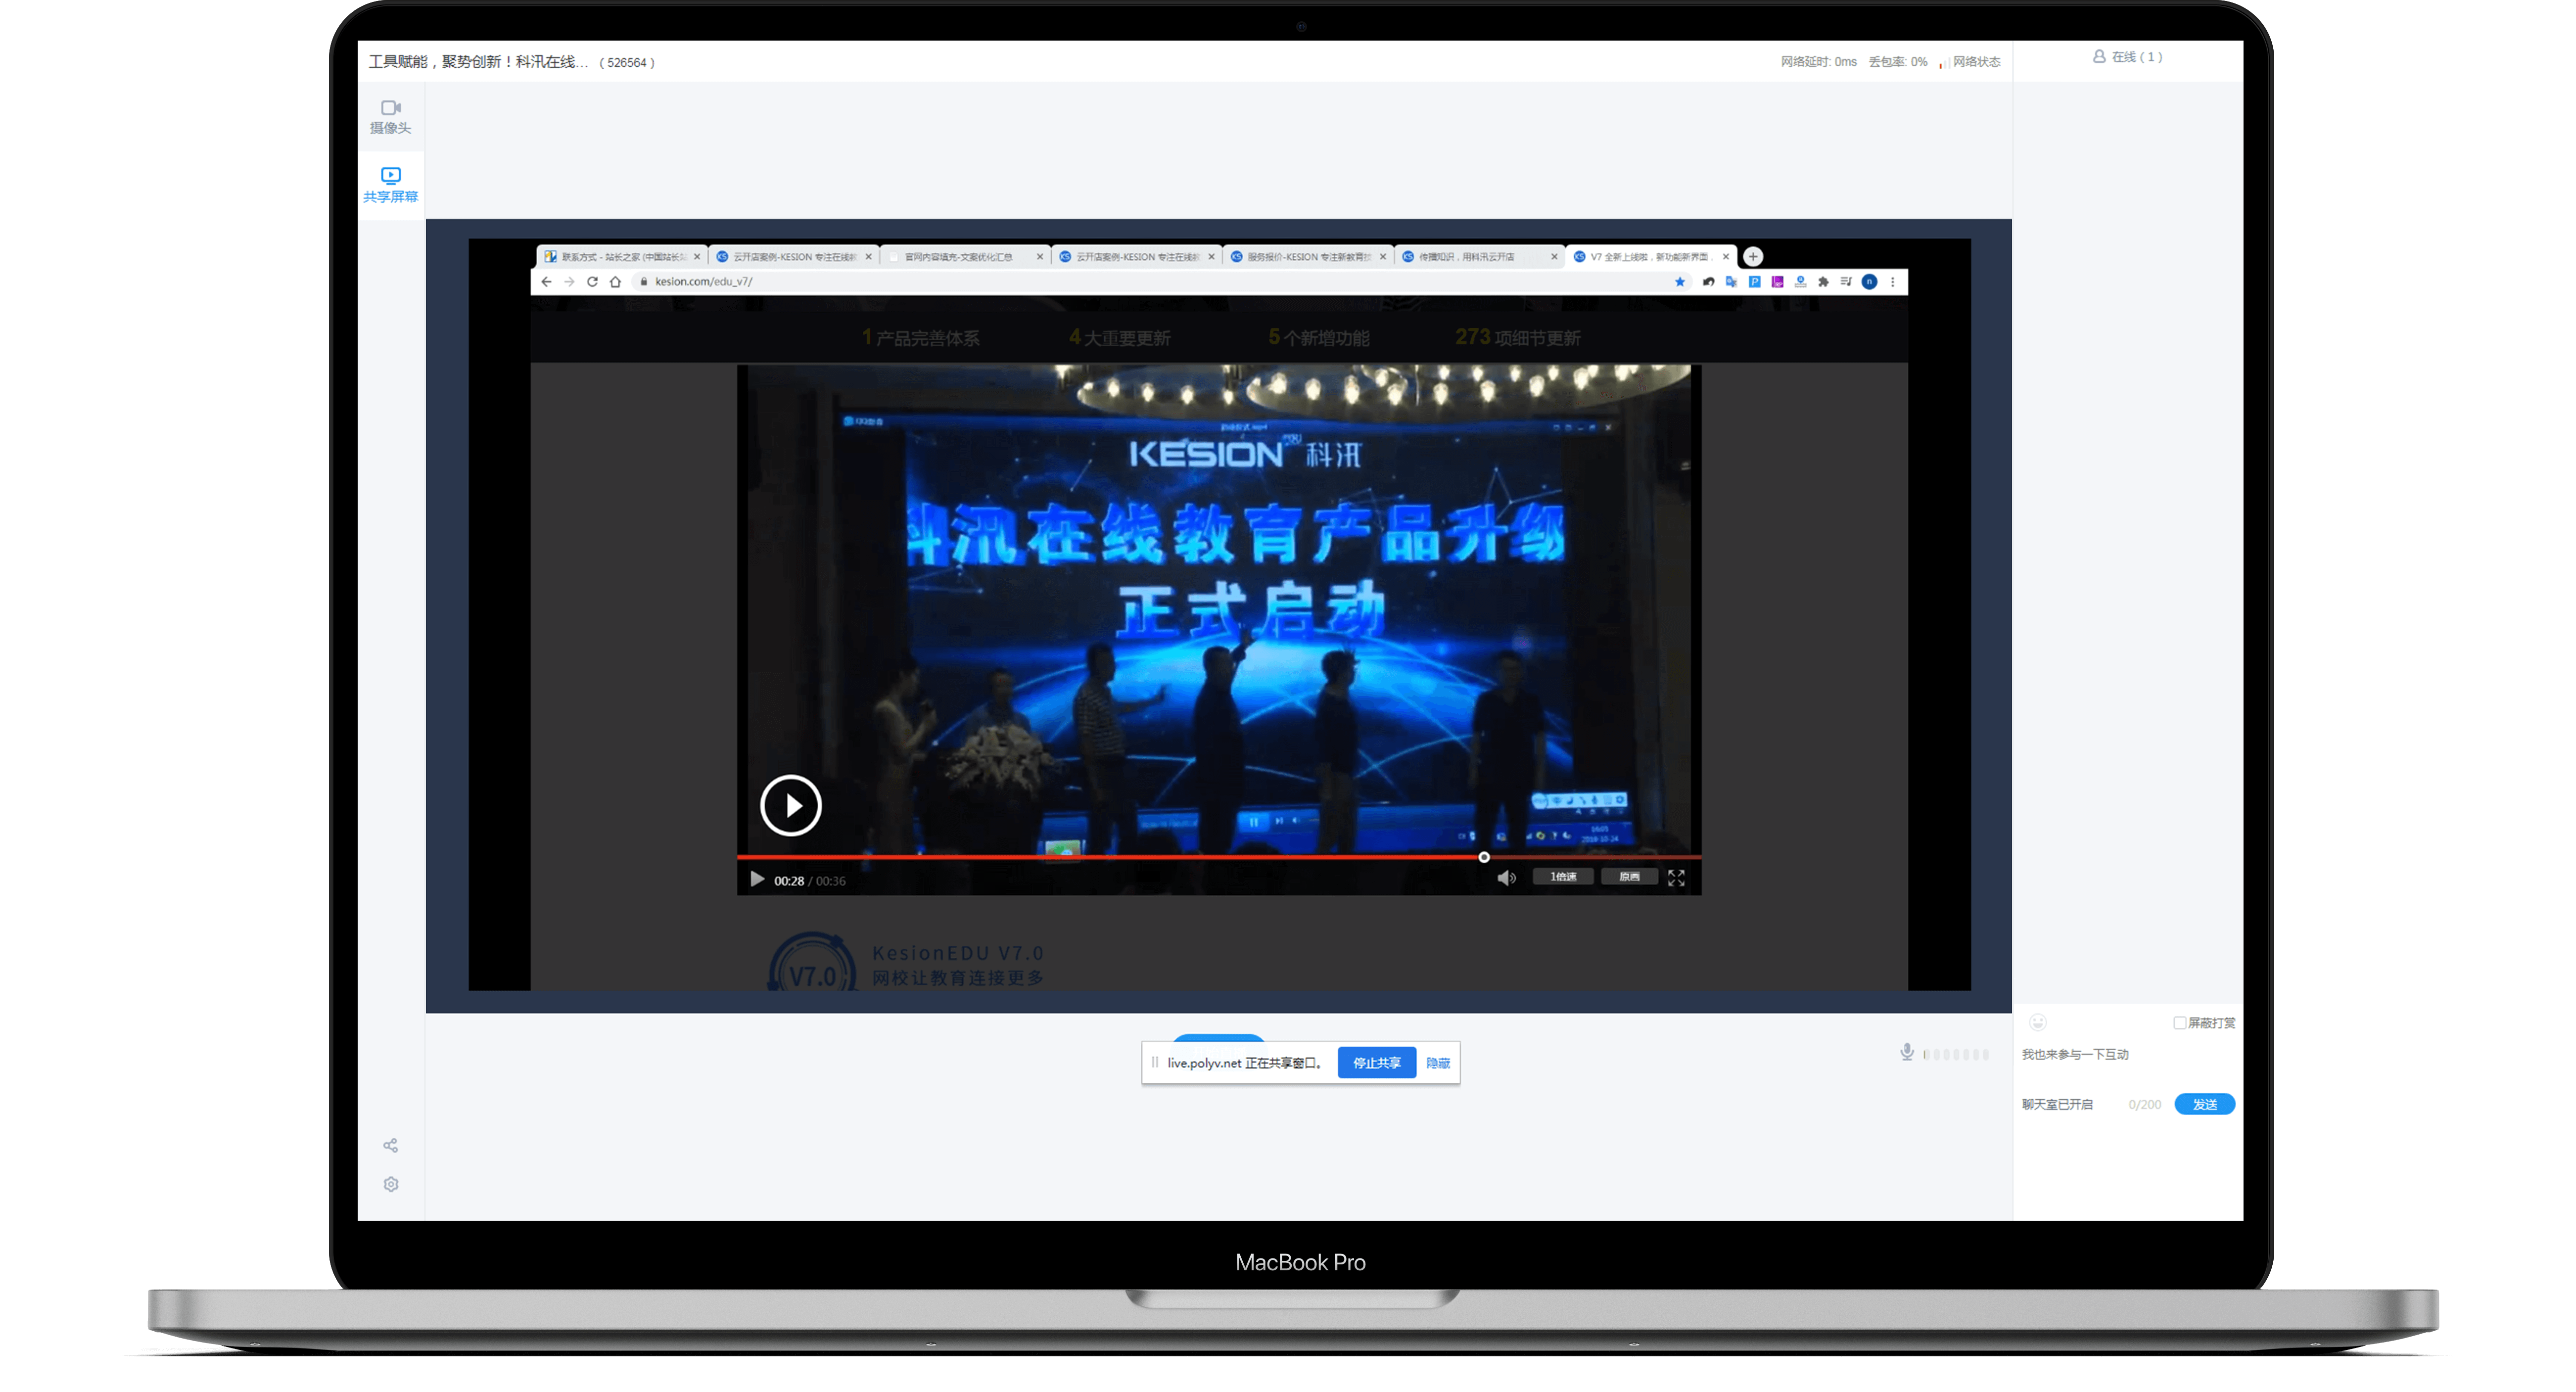Click the KesionEDU V7.0 heading text
2576x1392 pixels.
pyautogui.click(x=957, y=953)
